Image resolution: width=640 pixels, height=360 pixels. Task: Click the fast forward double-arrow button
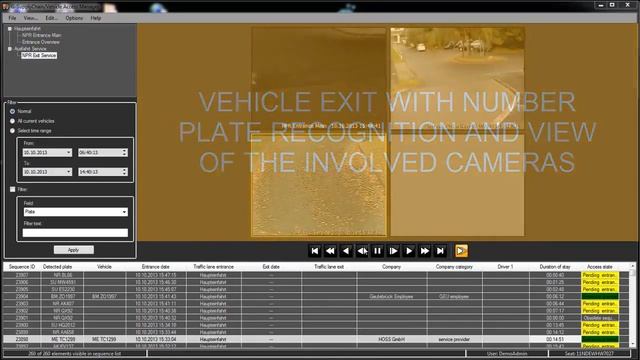tap(424, 251)
